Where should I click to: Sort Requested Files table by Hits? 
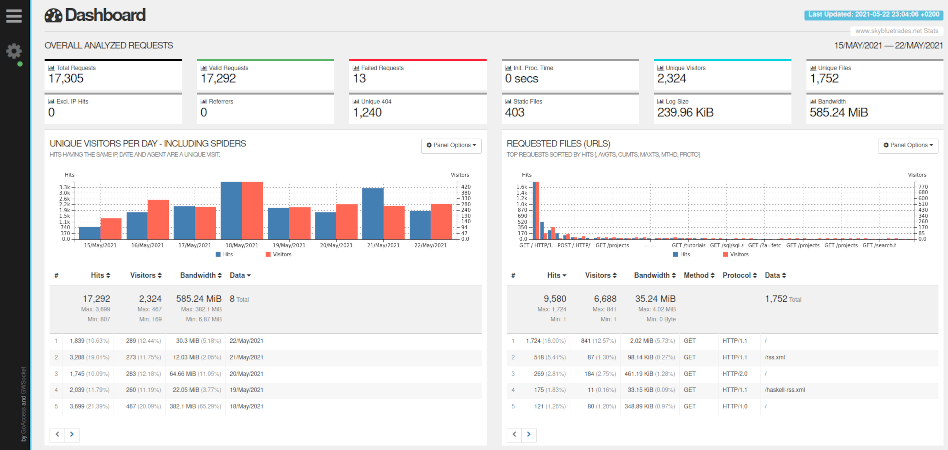point(557,275)
